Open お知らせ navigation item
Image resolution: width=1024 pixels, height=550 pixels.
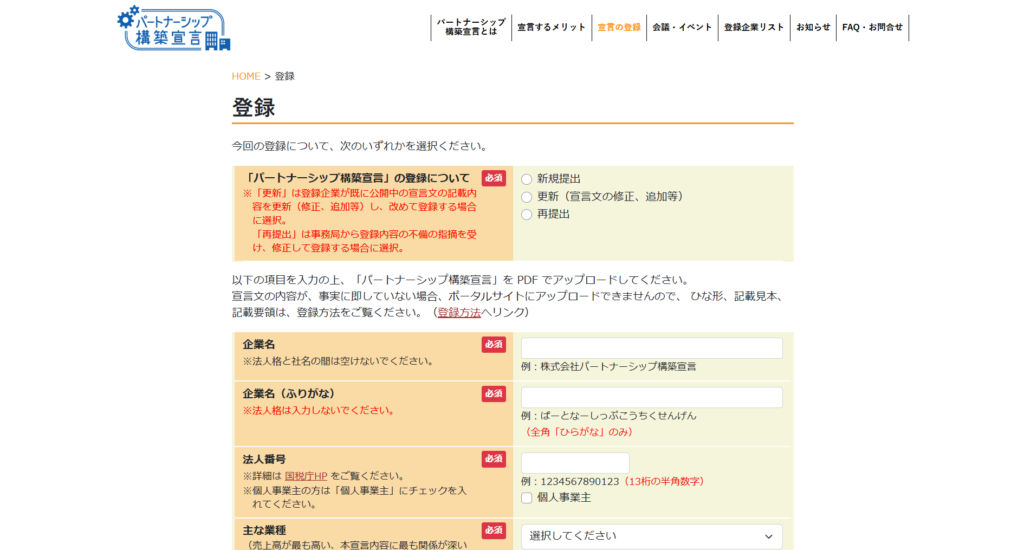click(813, 27)
